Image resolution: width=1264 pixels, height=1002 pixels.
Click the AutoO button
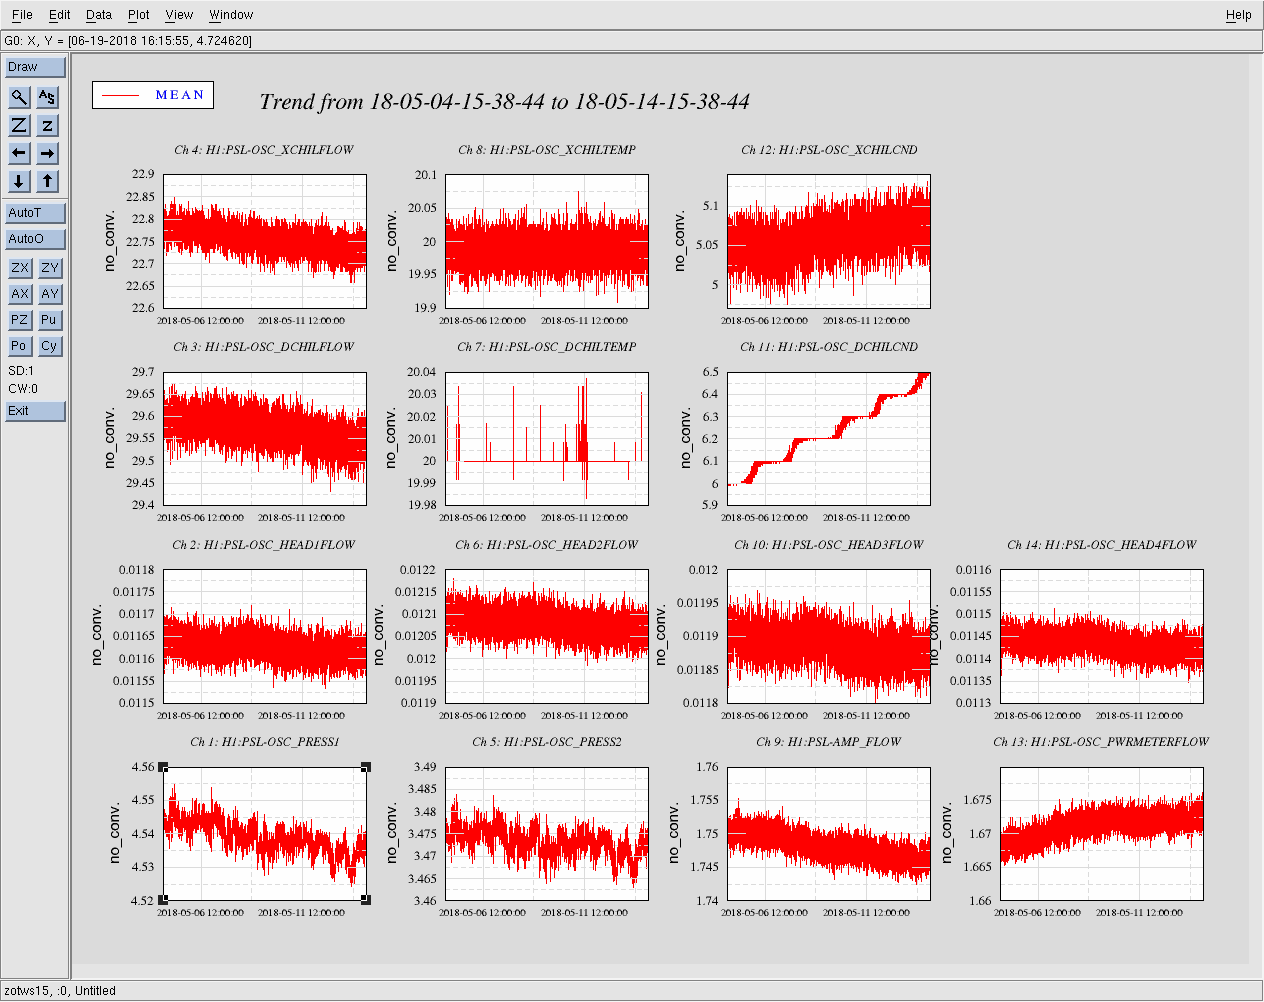click(x=35, y=239)
